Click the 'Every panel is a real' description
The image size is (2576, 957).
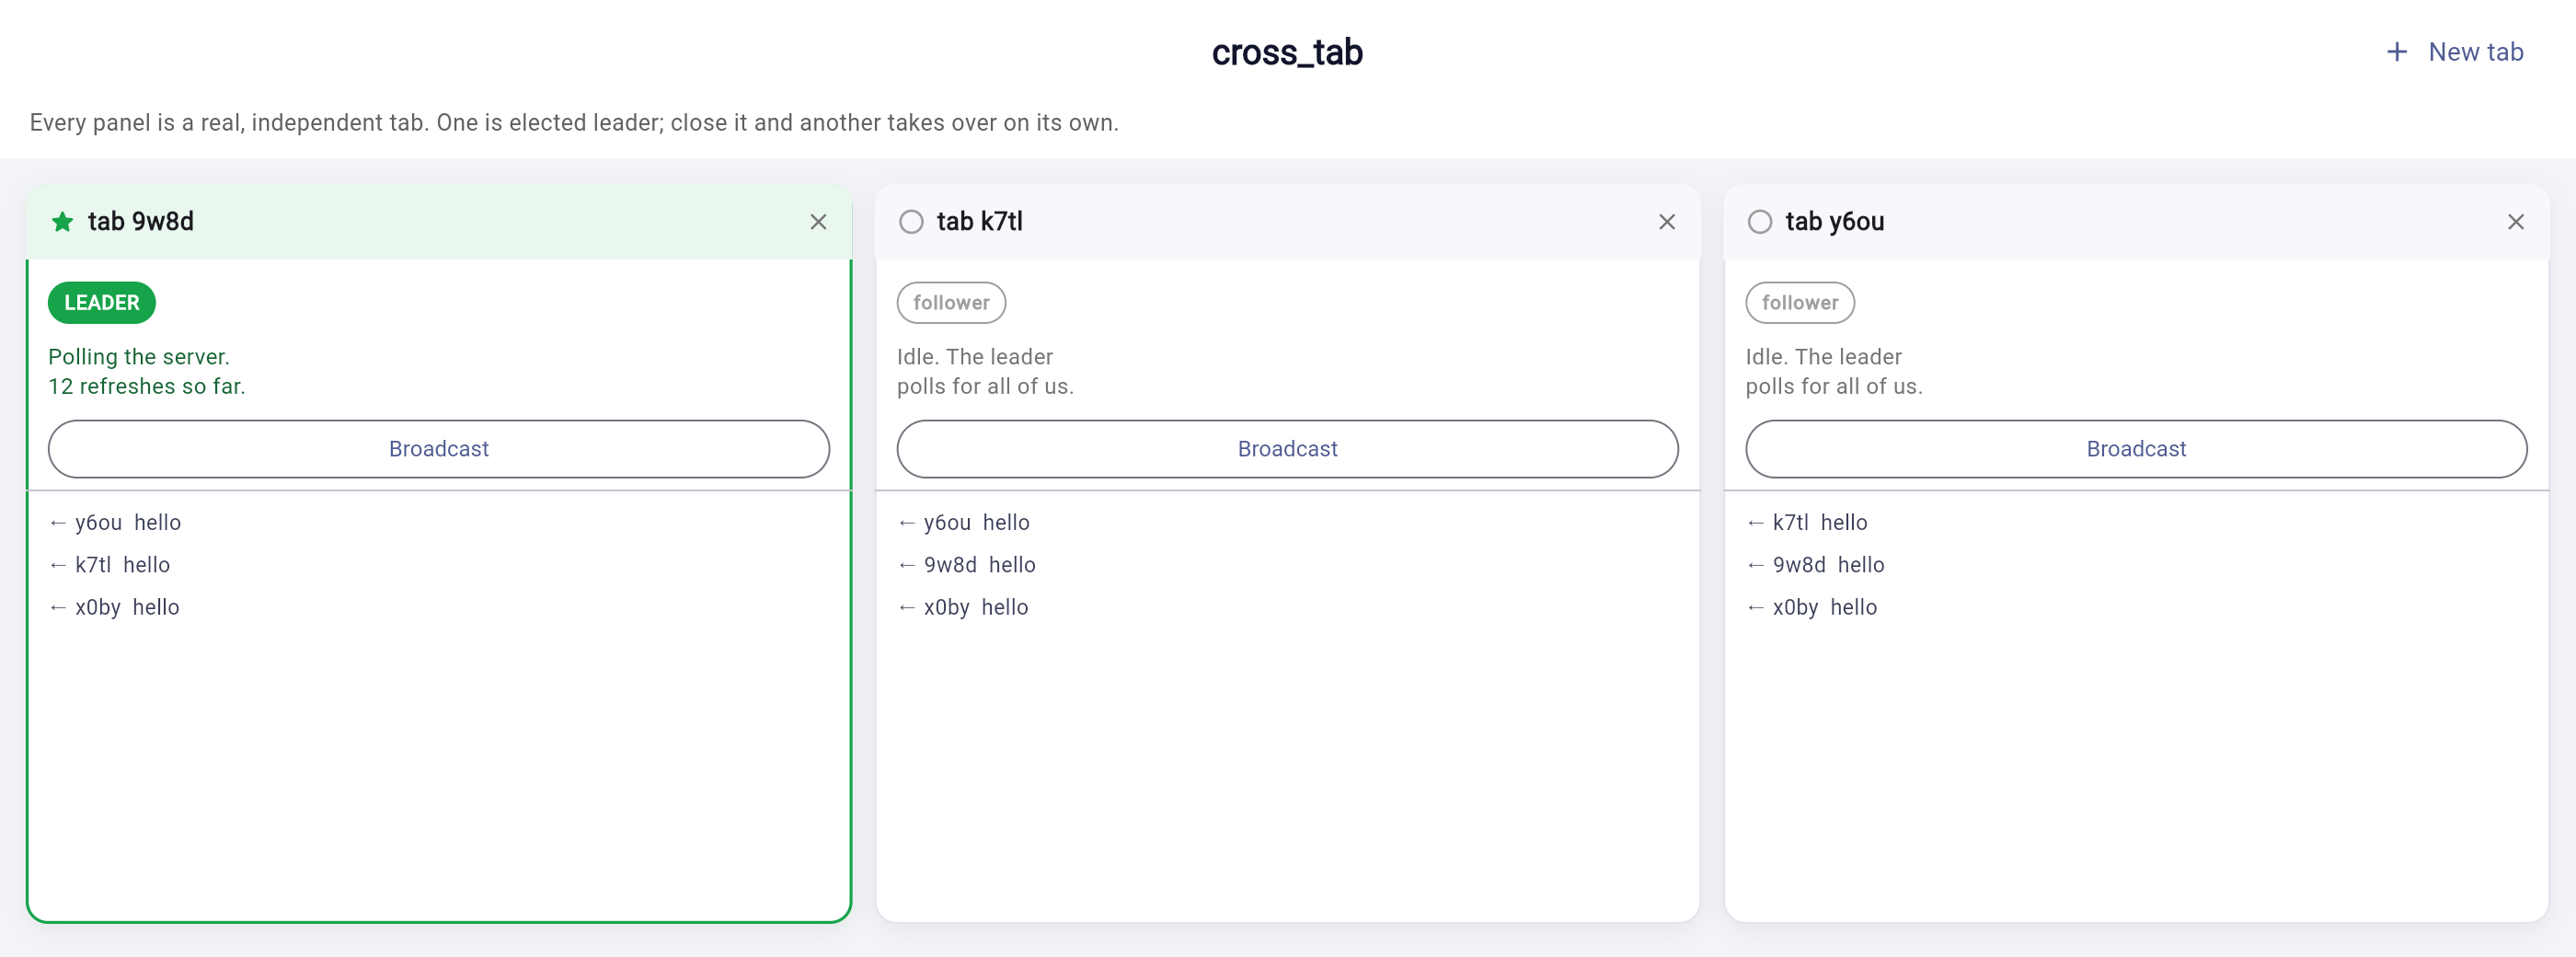(574, 123)
